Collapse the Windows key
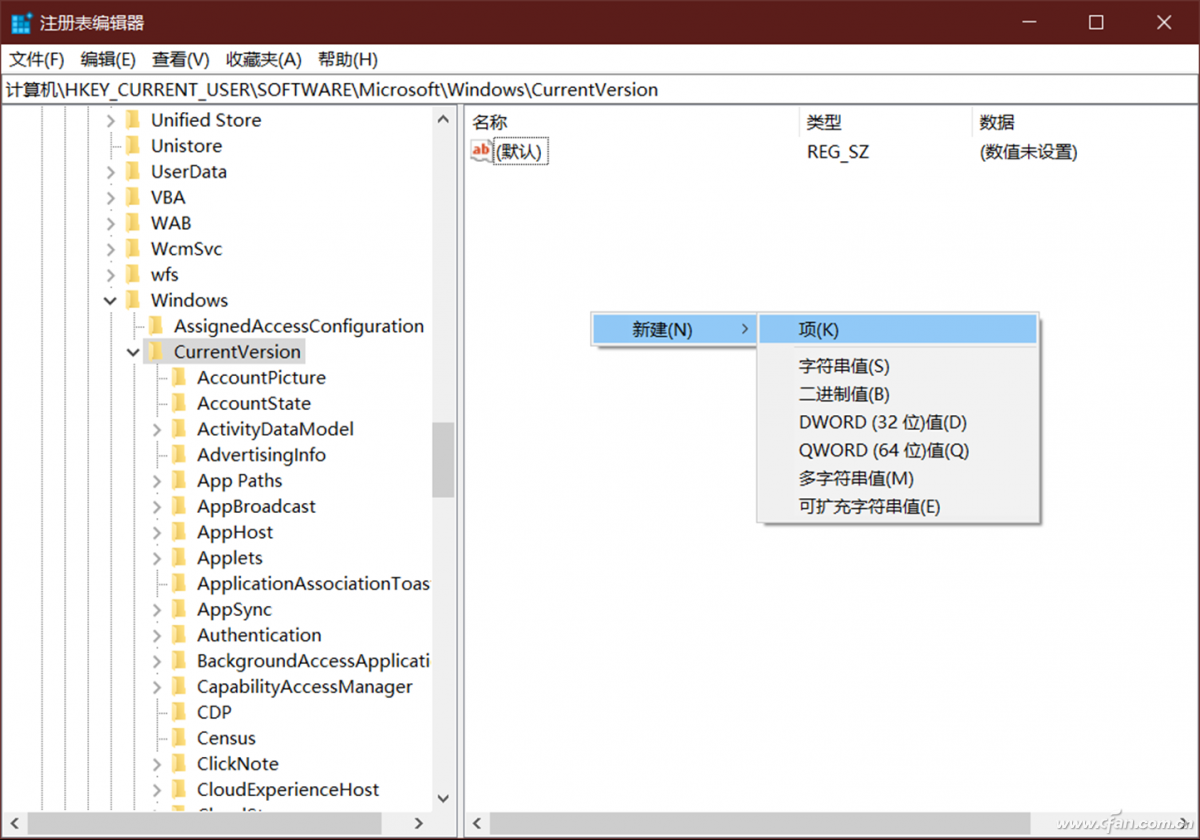The height and width of the screenshot is (840, 1200). 110,301
